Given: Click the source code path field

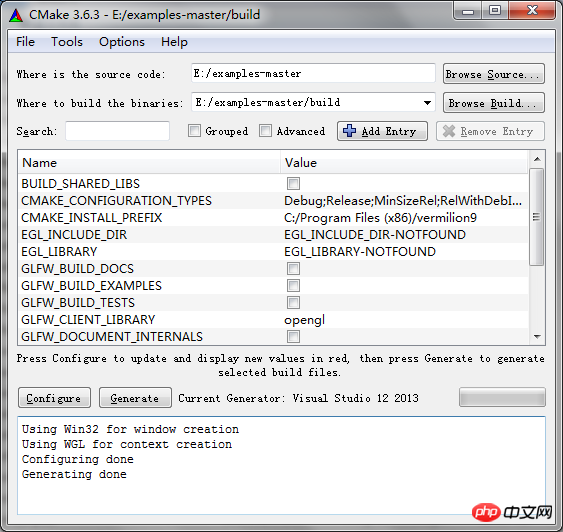Looking at the screenshot, I should (313, 74).
